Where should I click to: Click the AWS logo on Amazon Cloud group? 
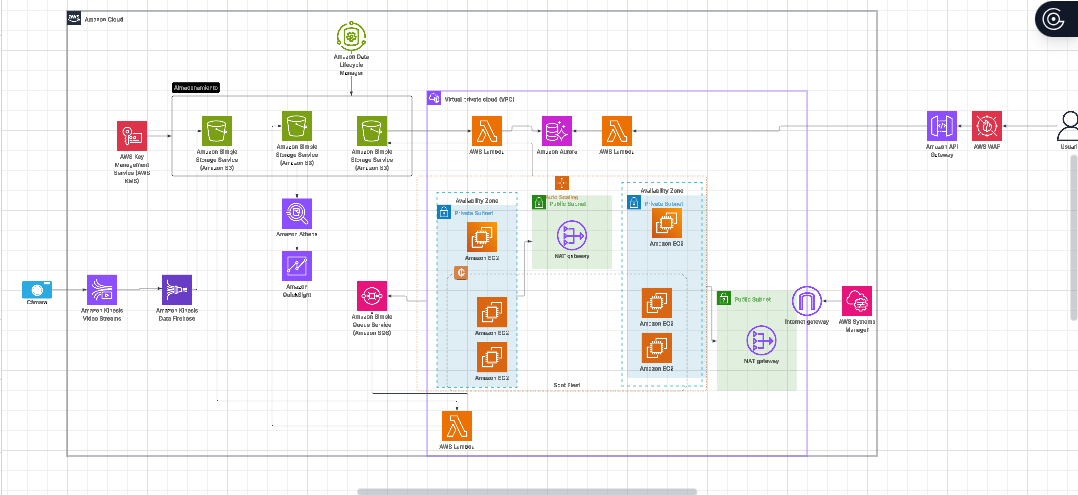[74, 19]
